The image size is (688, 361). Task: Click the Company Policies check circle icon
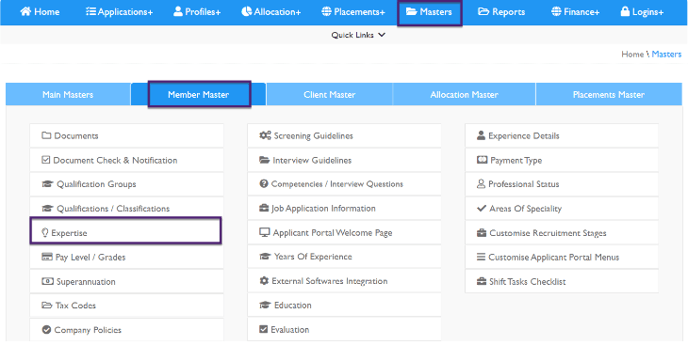[47, 329]
